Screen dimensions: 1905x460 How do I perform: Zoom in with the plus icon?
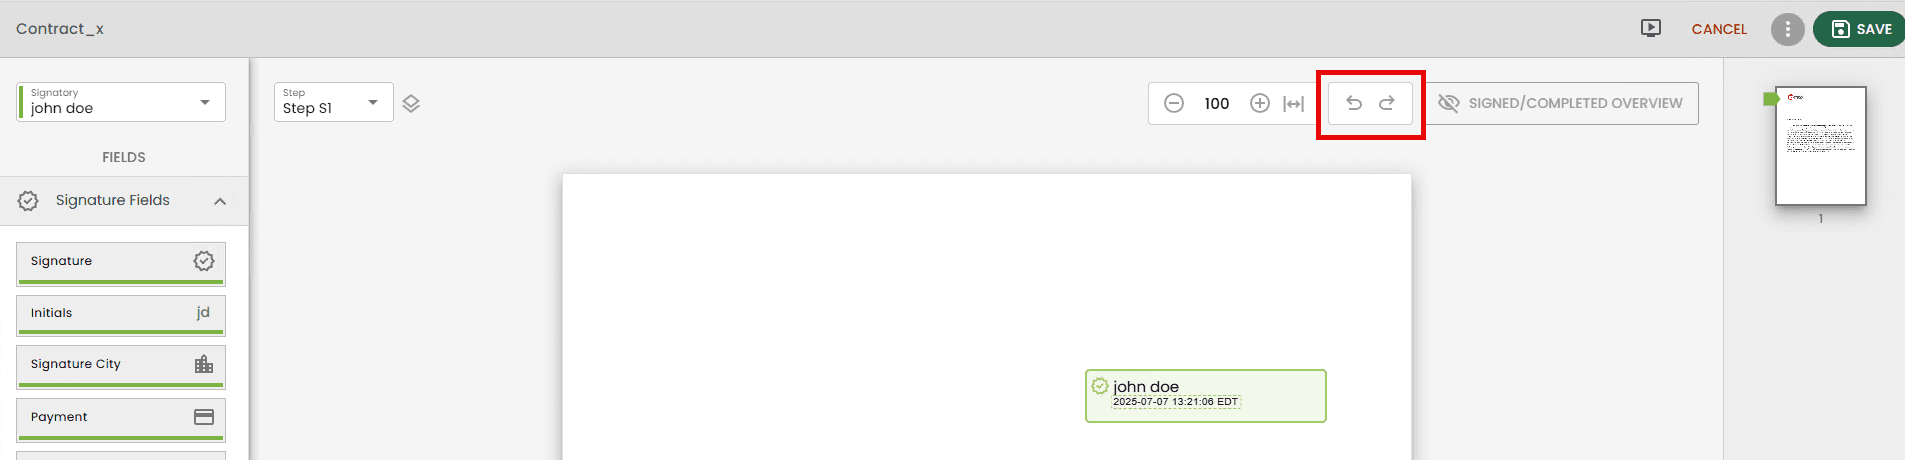click(x=1260, y=103)
